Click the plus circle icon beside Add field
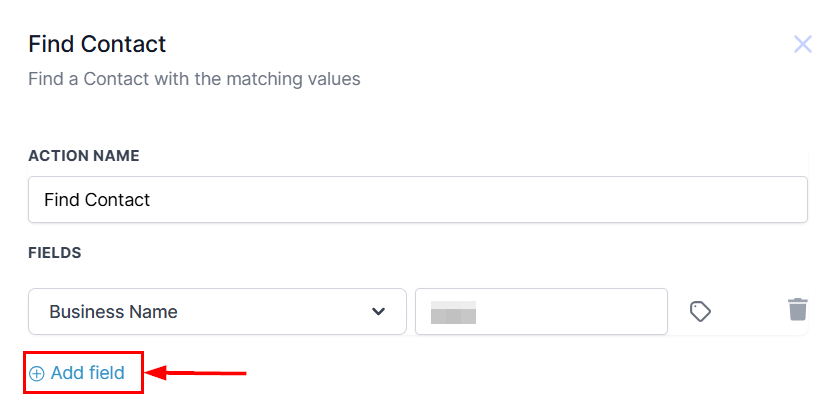Image resolution: width=838 pixels, height=416 pixels. 37,374
